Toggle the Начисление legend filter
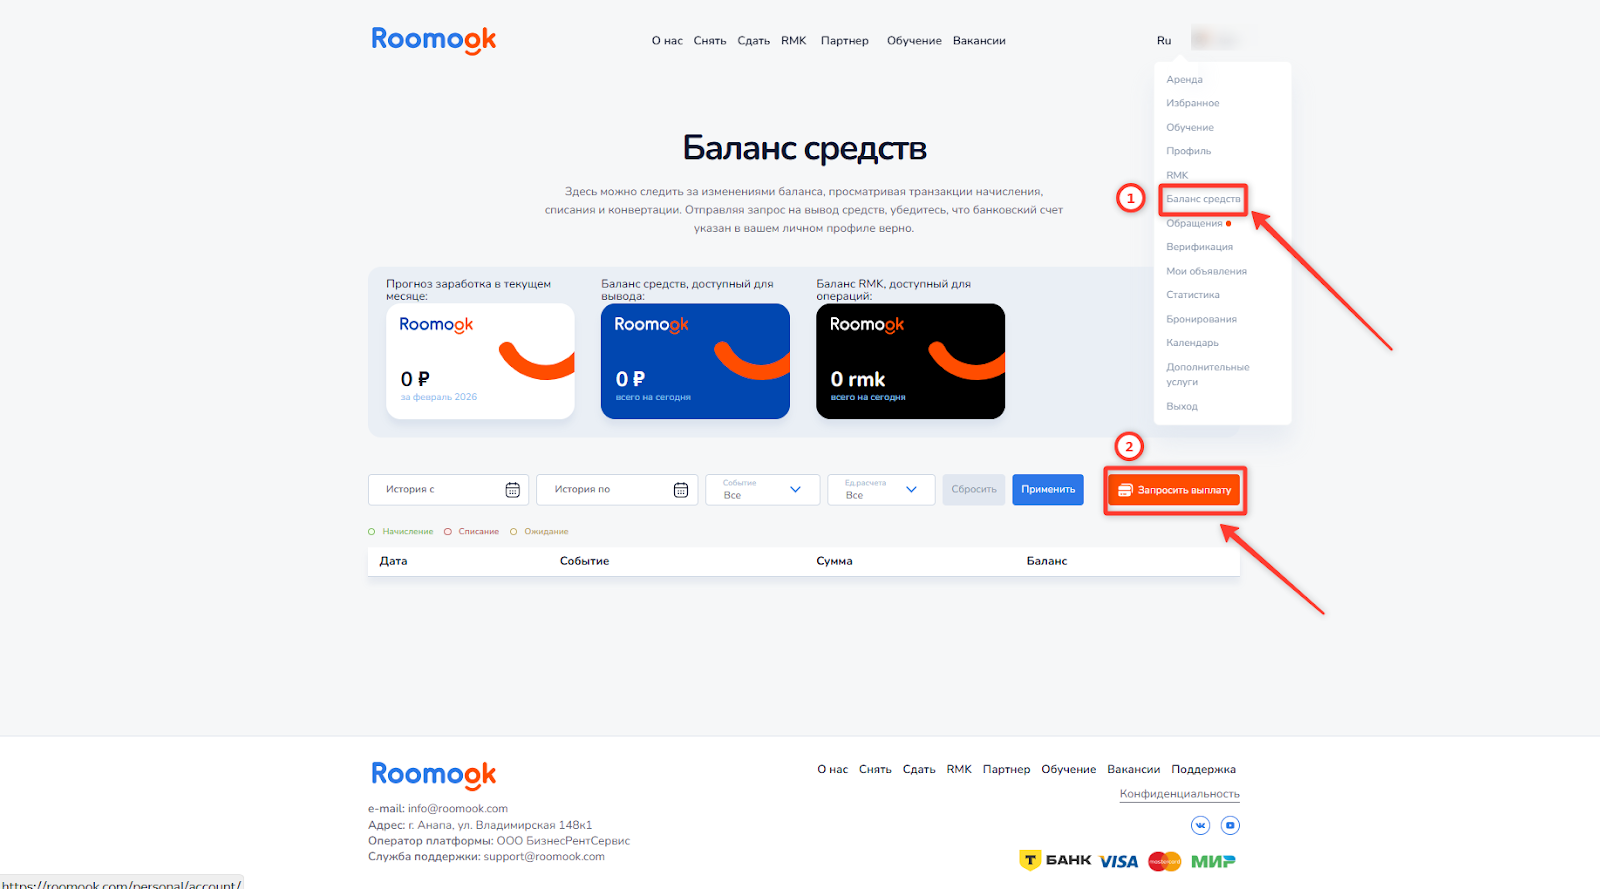 pyautogui.click(x=401, y=532)
